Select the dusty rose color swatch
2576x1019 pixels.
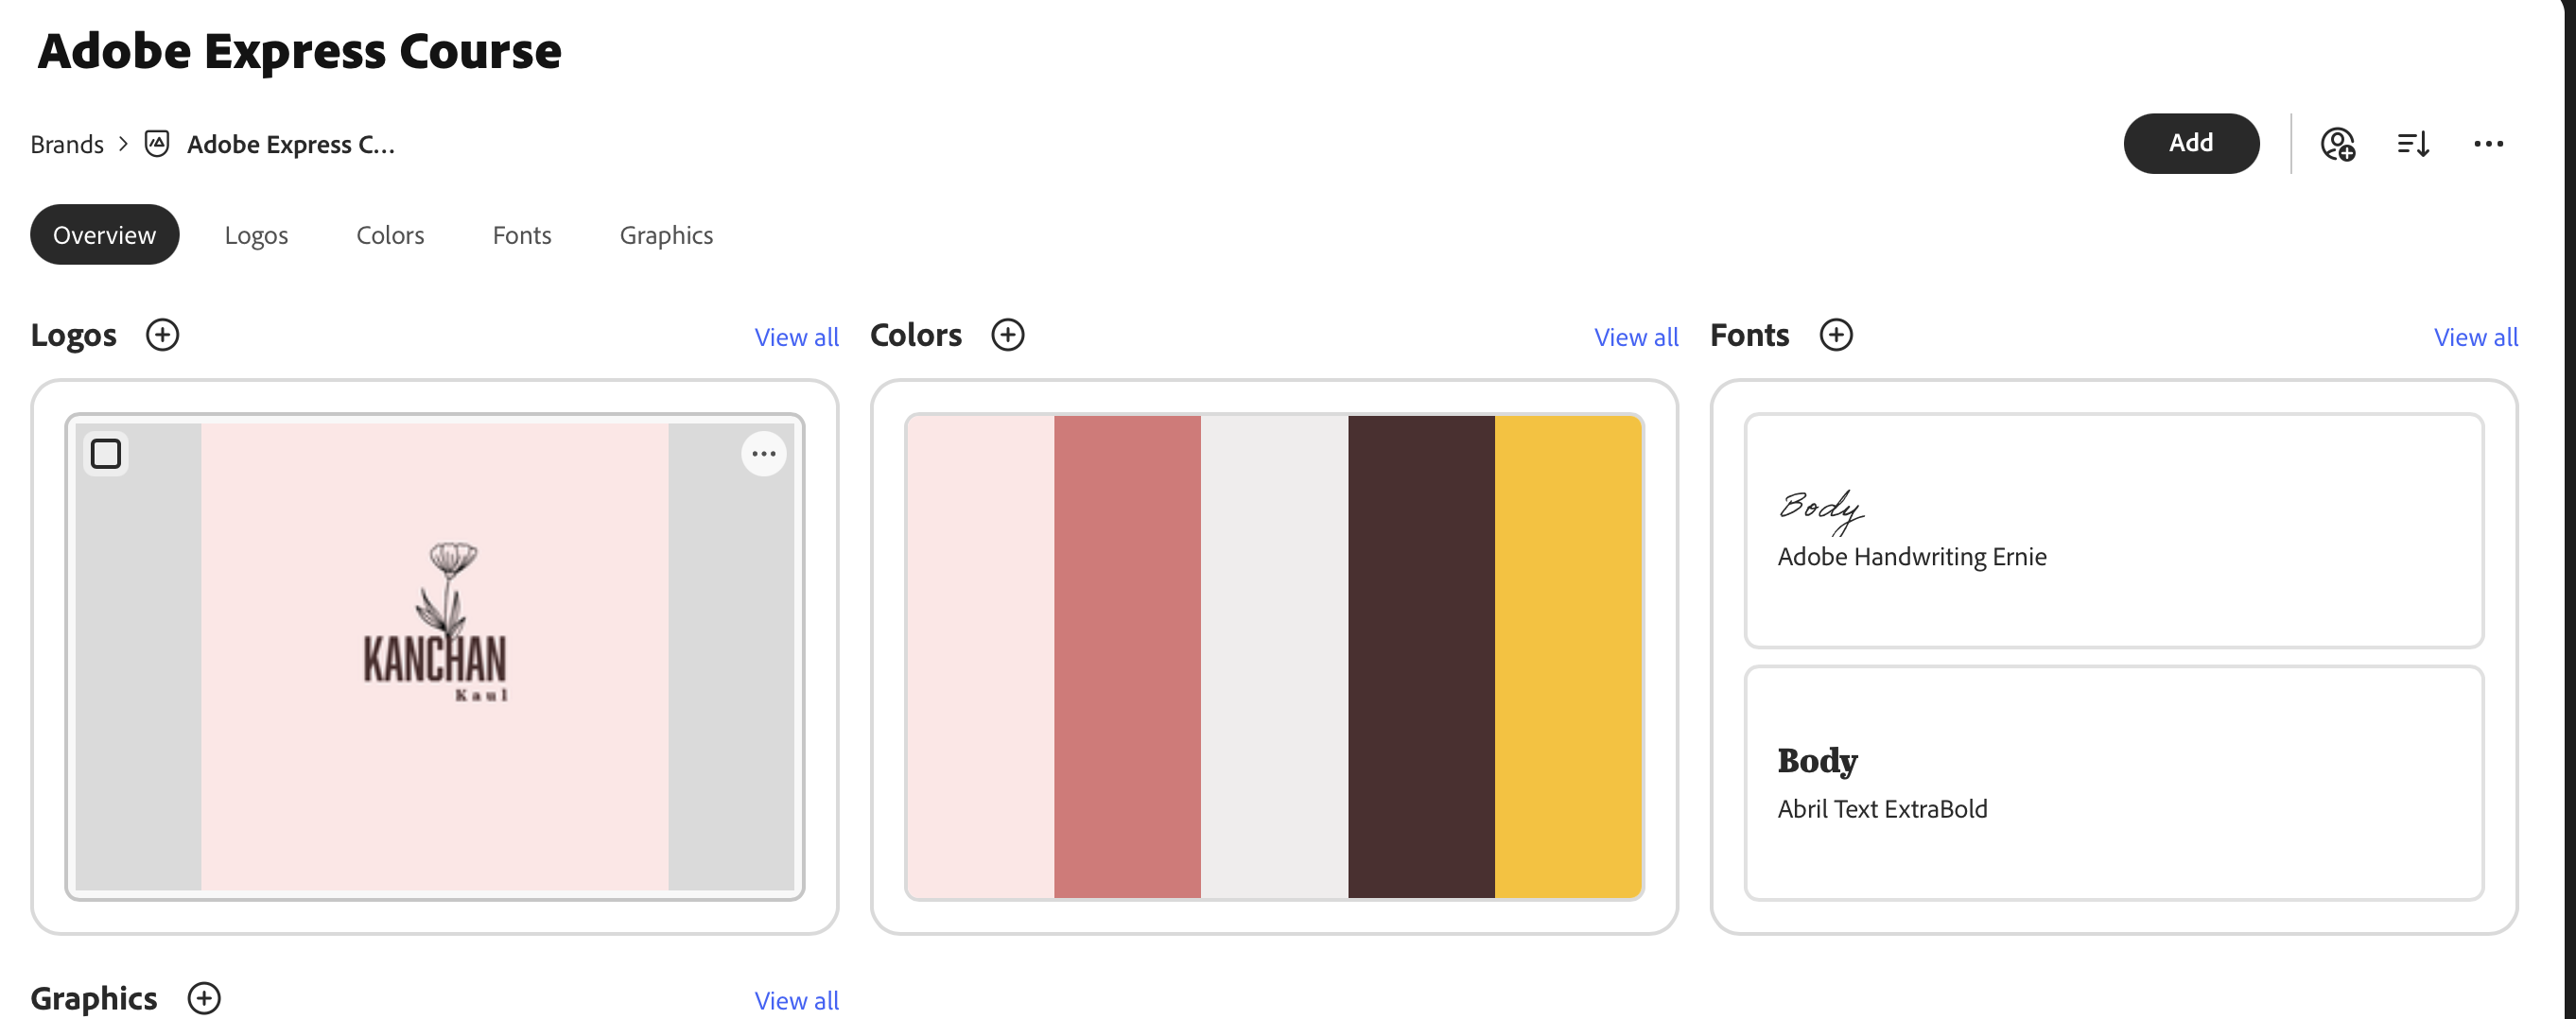tap(1127, 657)
